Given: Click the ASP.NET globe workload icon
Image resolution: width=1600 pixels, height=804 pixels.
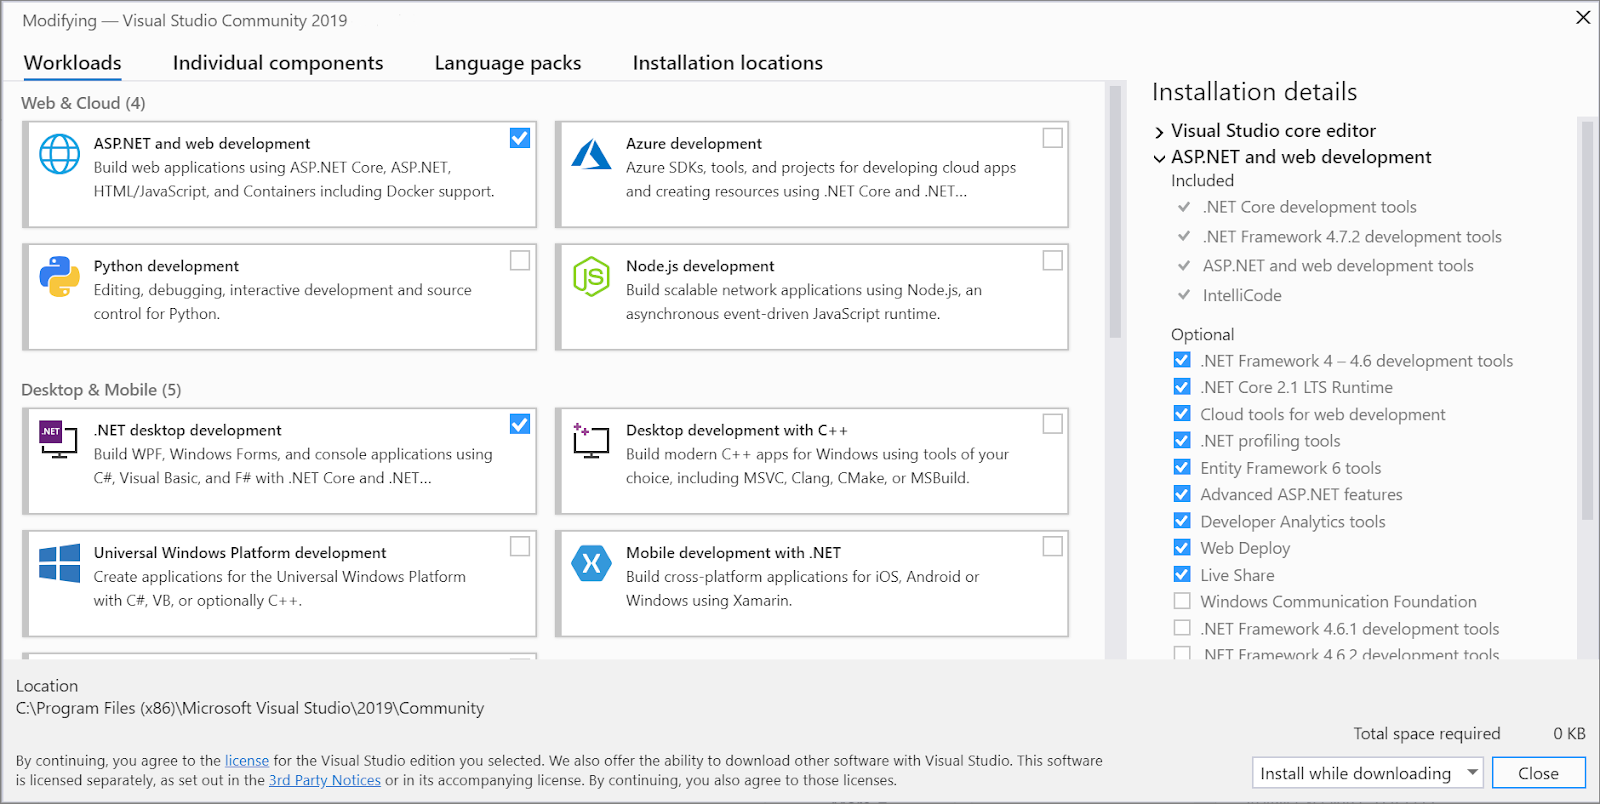Looking at the screenshot, I should 59,154.
